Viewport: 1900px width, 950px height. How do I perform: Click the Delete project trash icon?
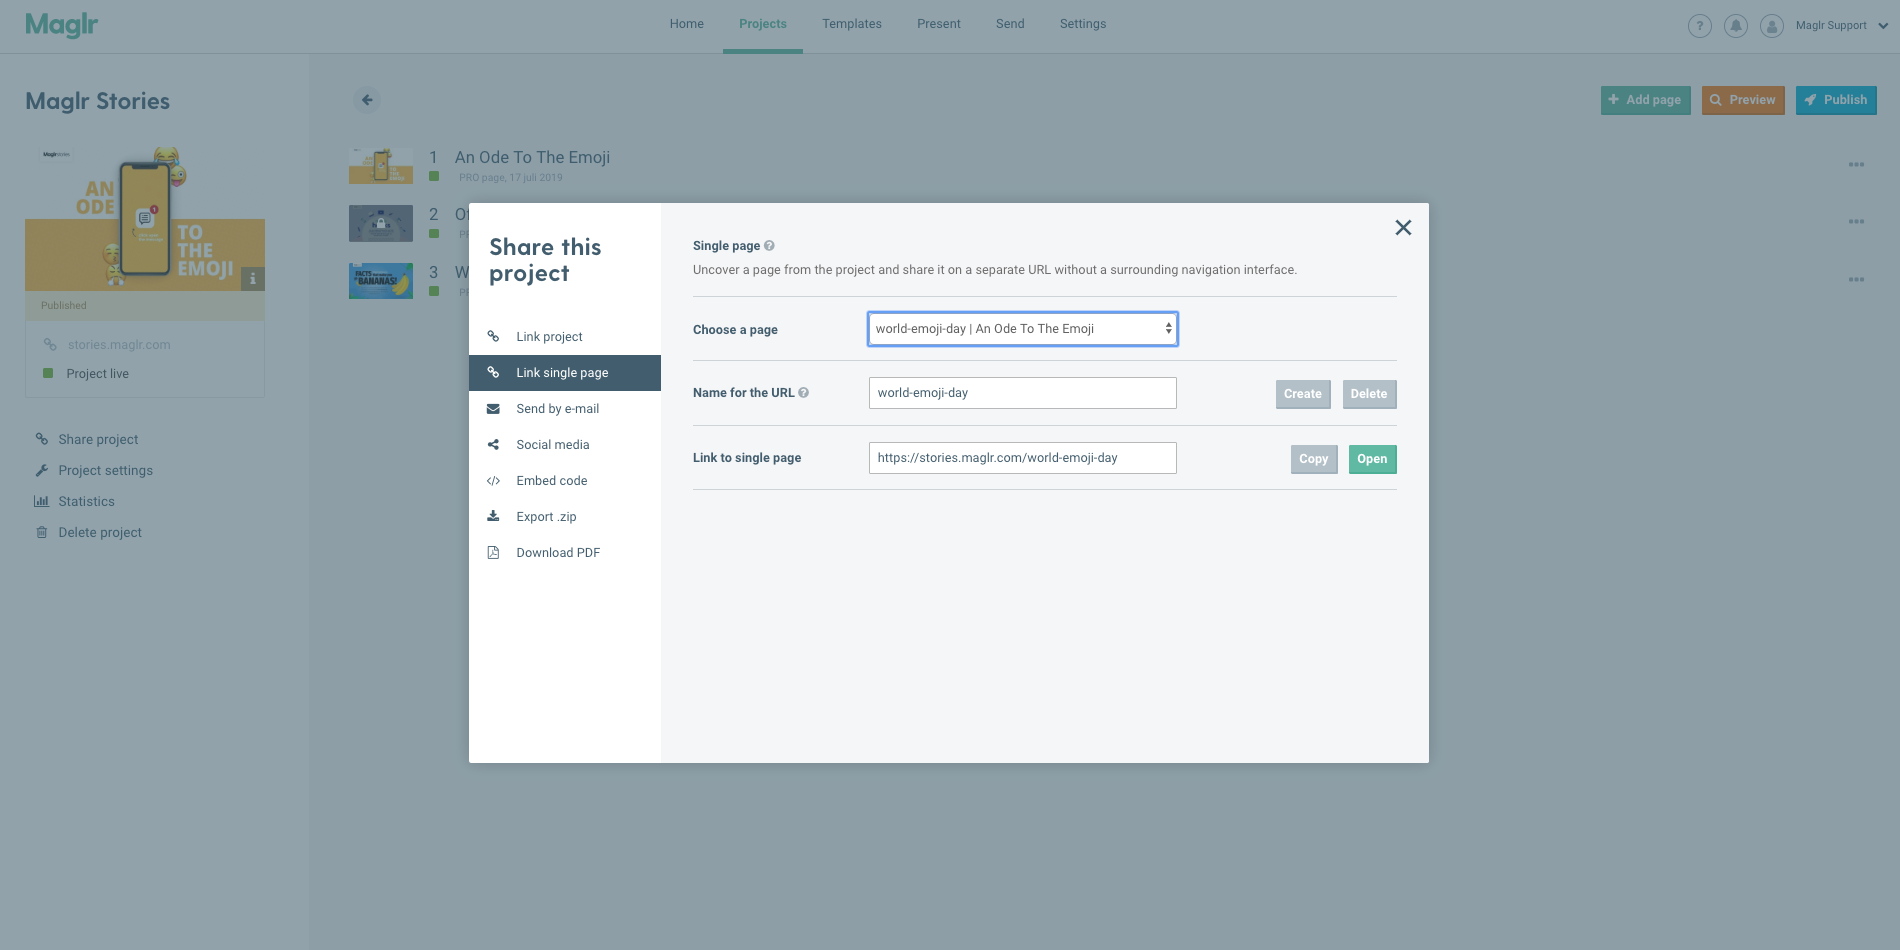click(41, 532)
